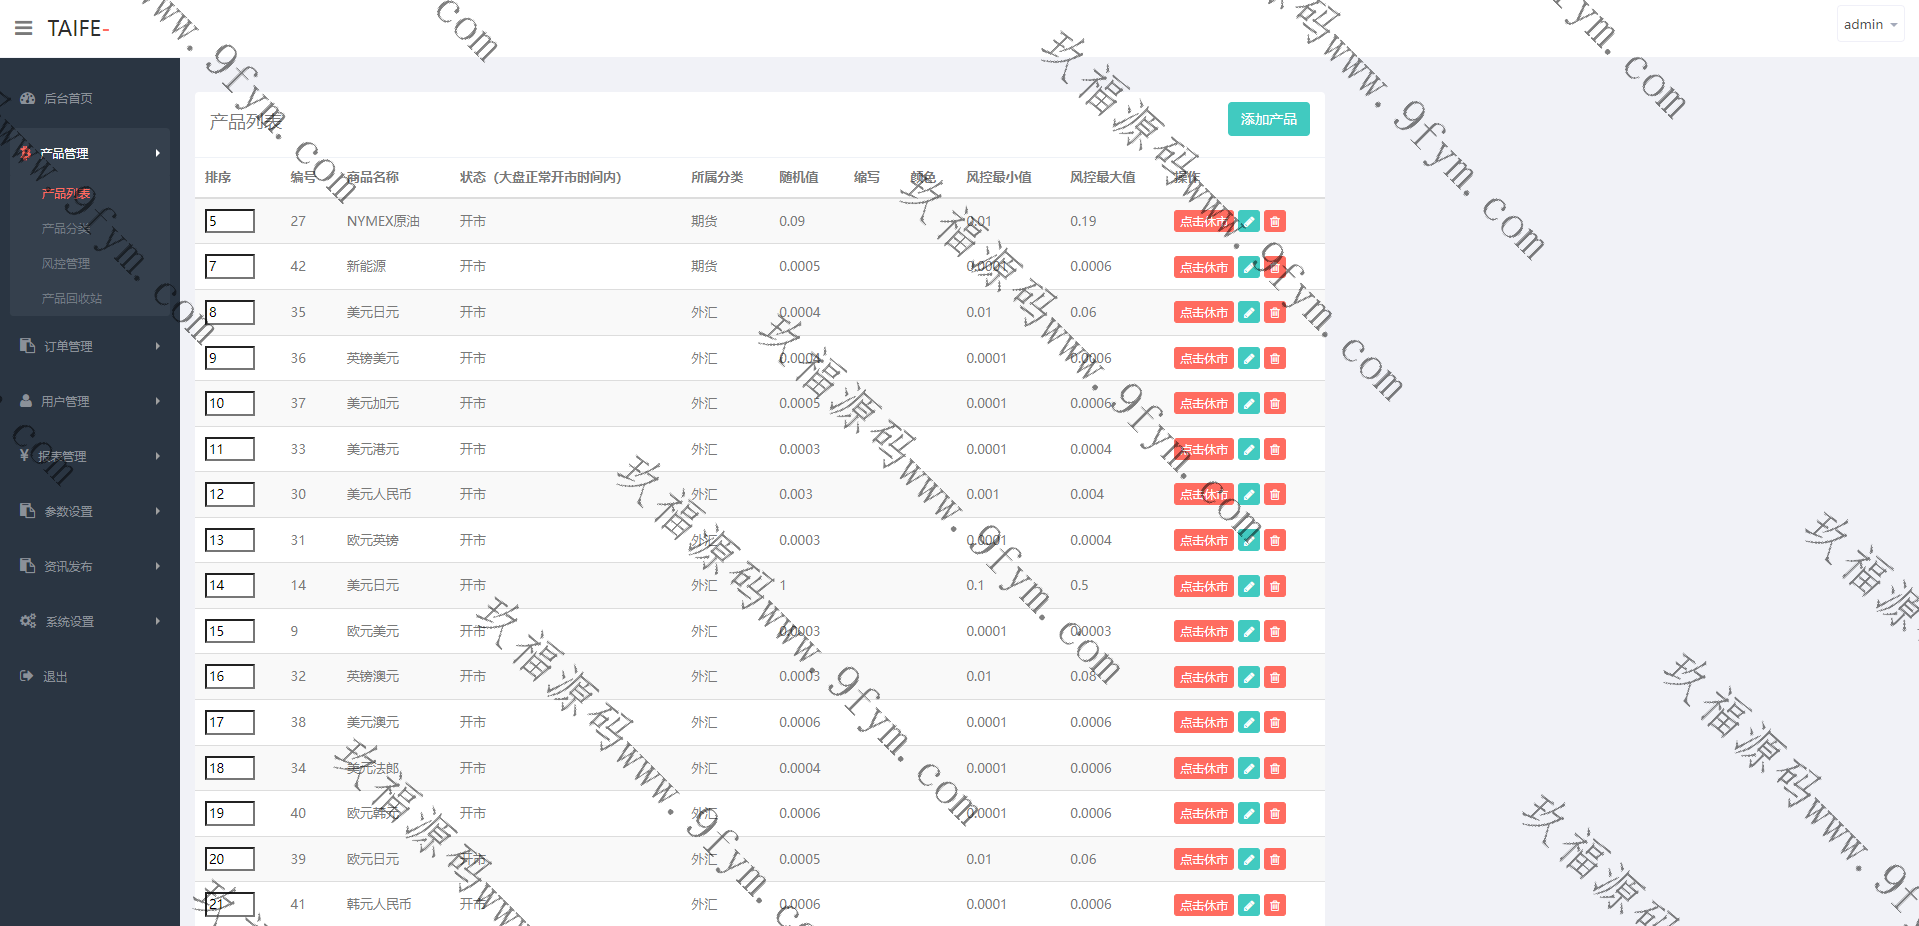Open 产品分类 submenu item
Image resolution: width=1919 pixels, height=926 pixels.
click(66, 229)
